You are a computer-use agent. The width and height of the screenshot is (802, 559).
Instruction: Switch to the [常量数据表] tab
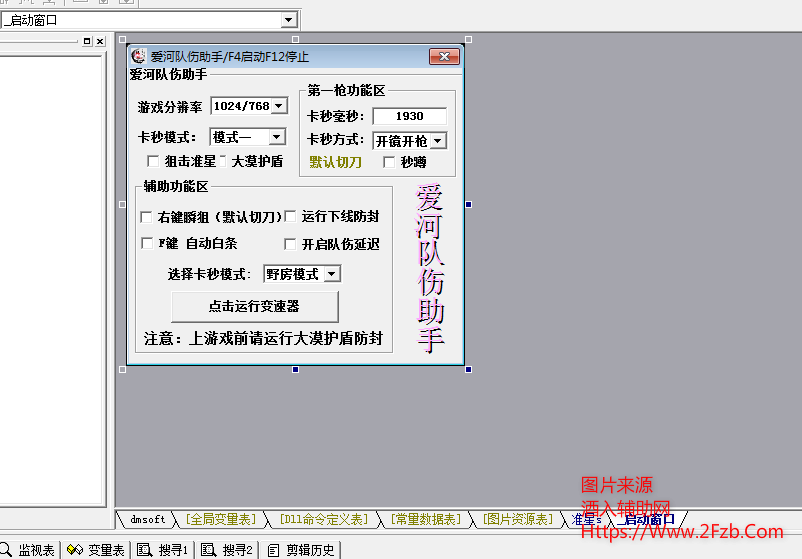425,519
